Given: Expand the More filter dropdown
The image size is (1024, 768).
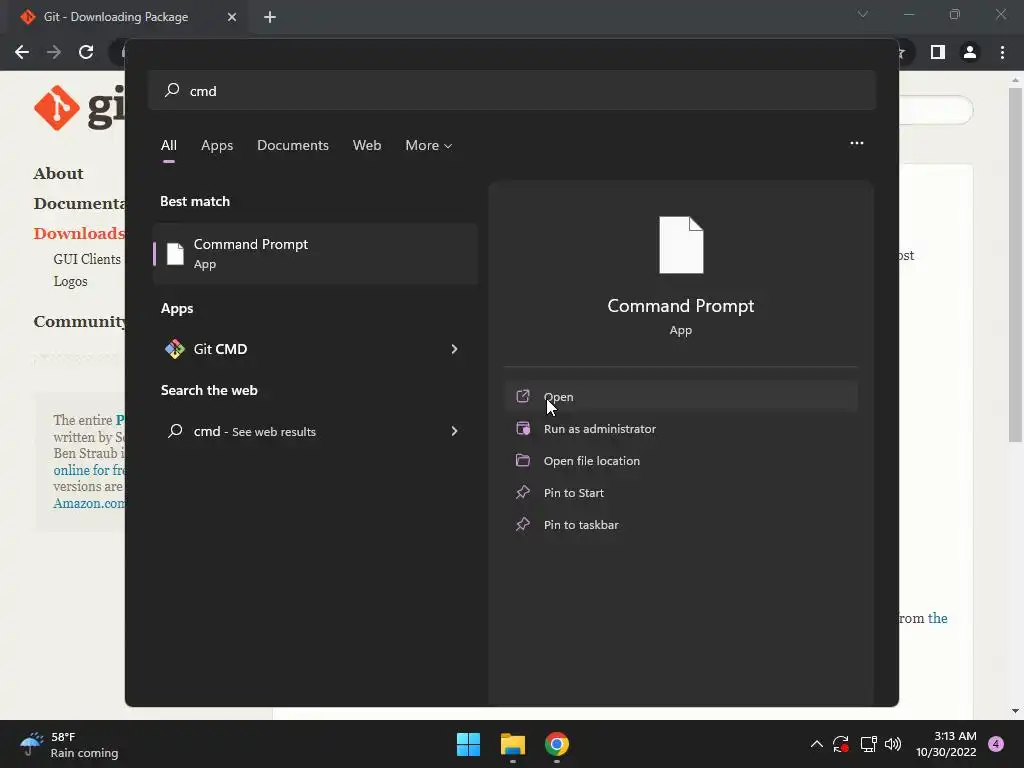Looking at the screenshot, I should tap(428, 146).
